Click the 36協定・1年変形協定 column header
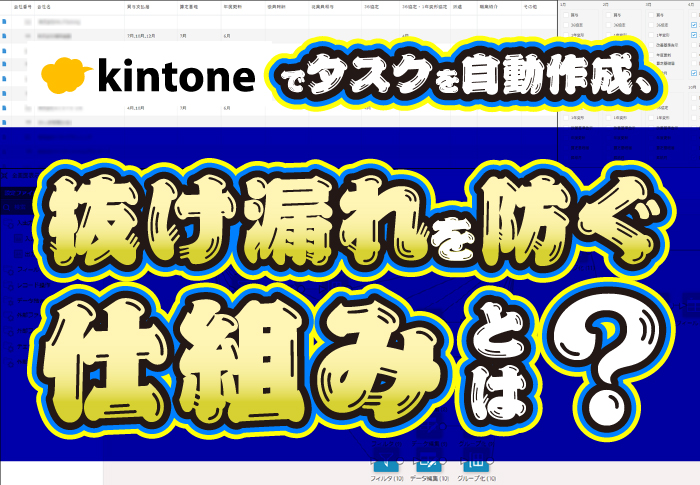The height and width of the screenshot is (485, 700). tap(424, 7)
